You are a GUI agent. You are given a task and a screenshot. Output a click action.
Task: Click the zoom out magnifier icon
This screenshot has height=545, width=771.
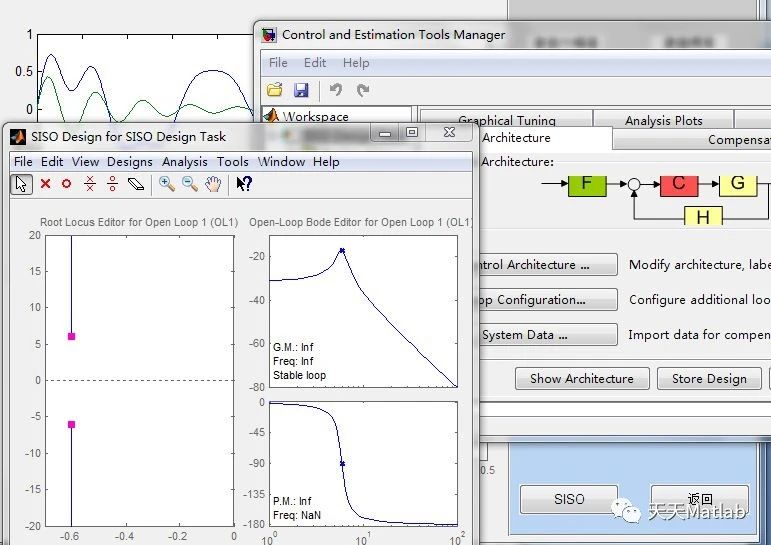pyautogui.click(x=189, y=184)
